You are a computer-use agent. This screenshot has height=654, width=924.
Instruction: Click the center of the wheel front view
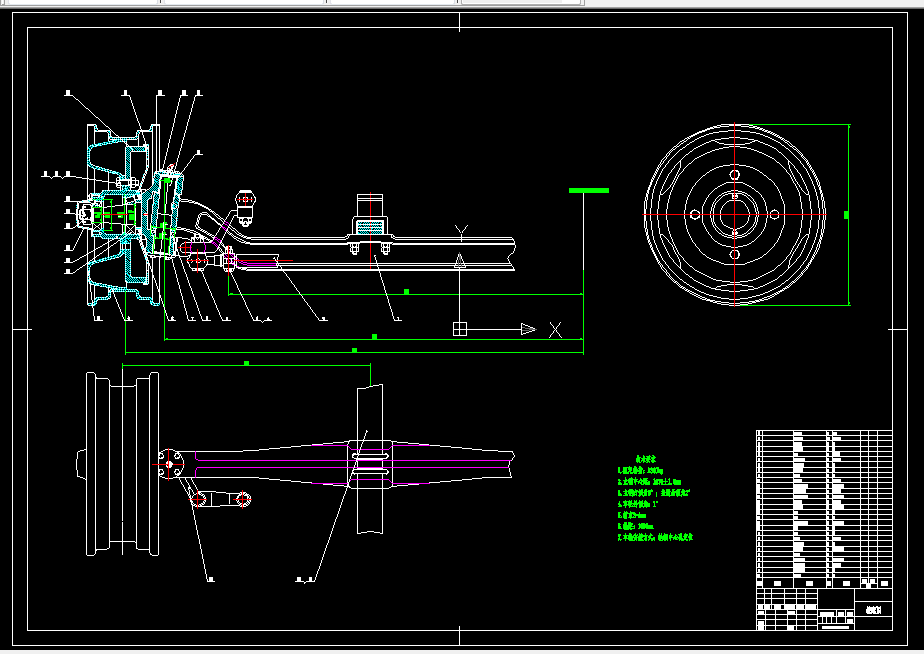coord(734,214)
